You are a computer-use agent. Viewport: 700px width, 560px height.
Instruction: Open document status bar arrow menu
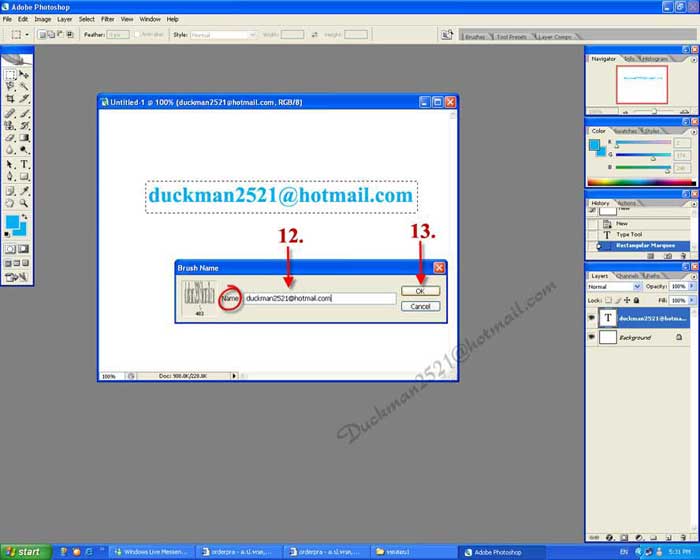pos(234,376)
